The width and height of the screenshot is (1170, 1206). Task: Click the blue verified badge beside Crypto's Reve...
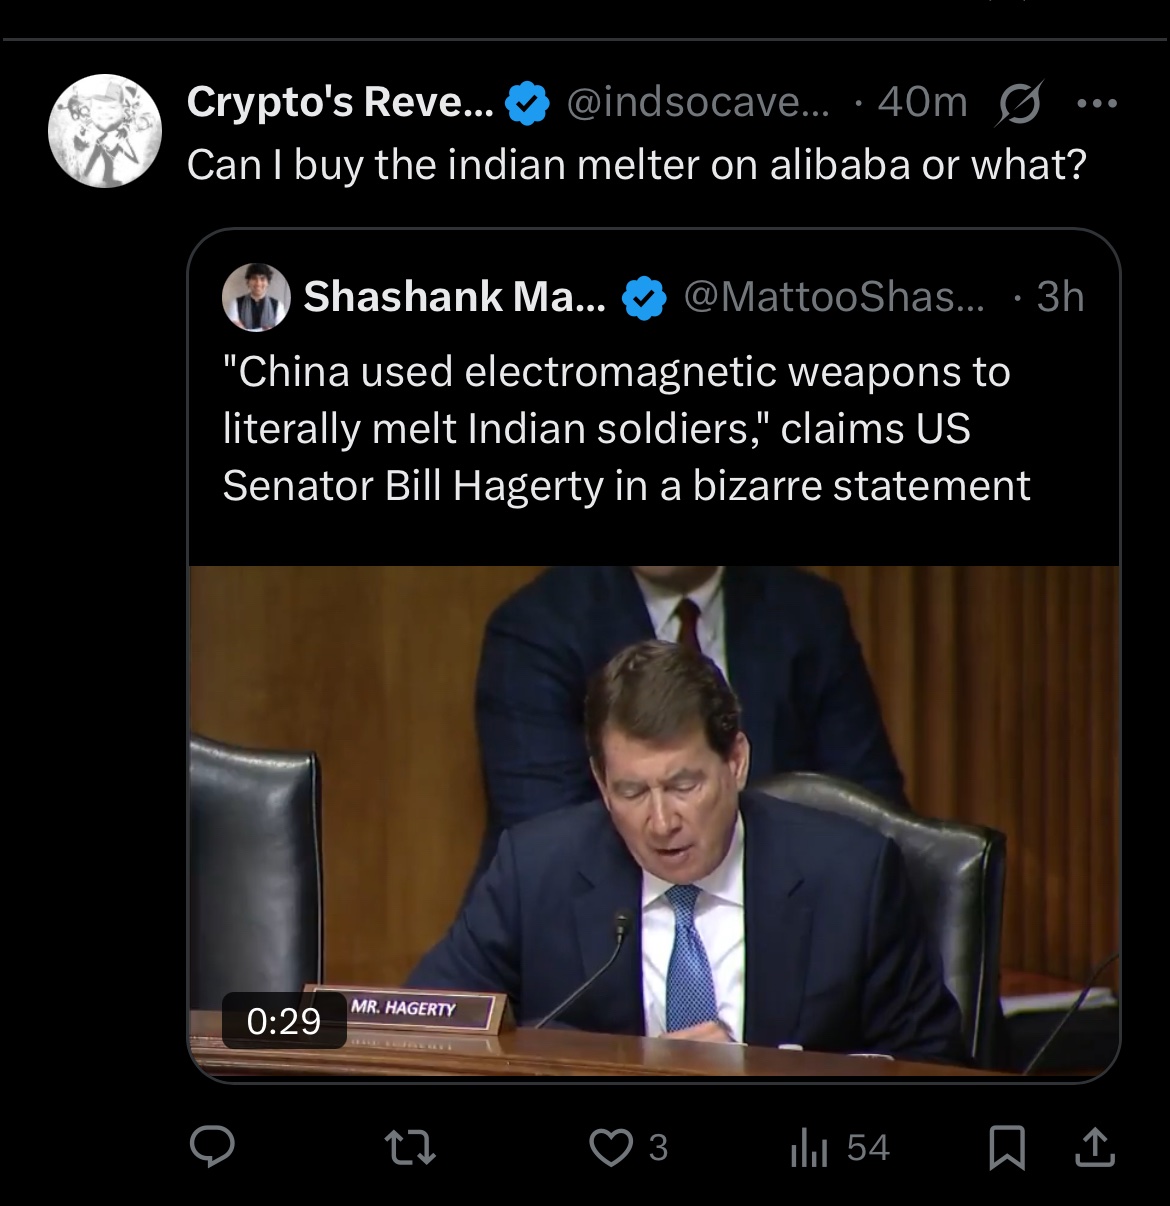[527, 103]
